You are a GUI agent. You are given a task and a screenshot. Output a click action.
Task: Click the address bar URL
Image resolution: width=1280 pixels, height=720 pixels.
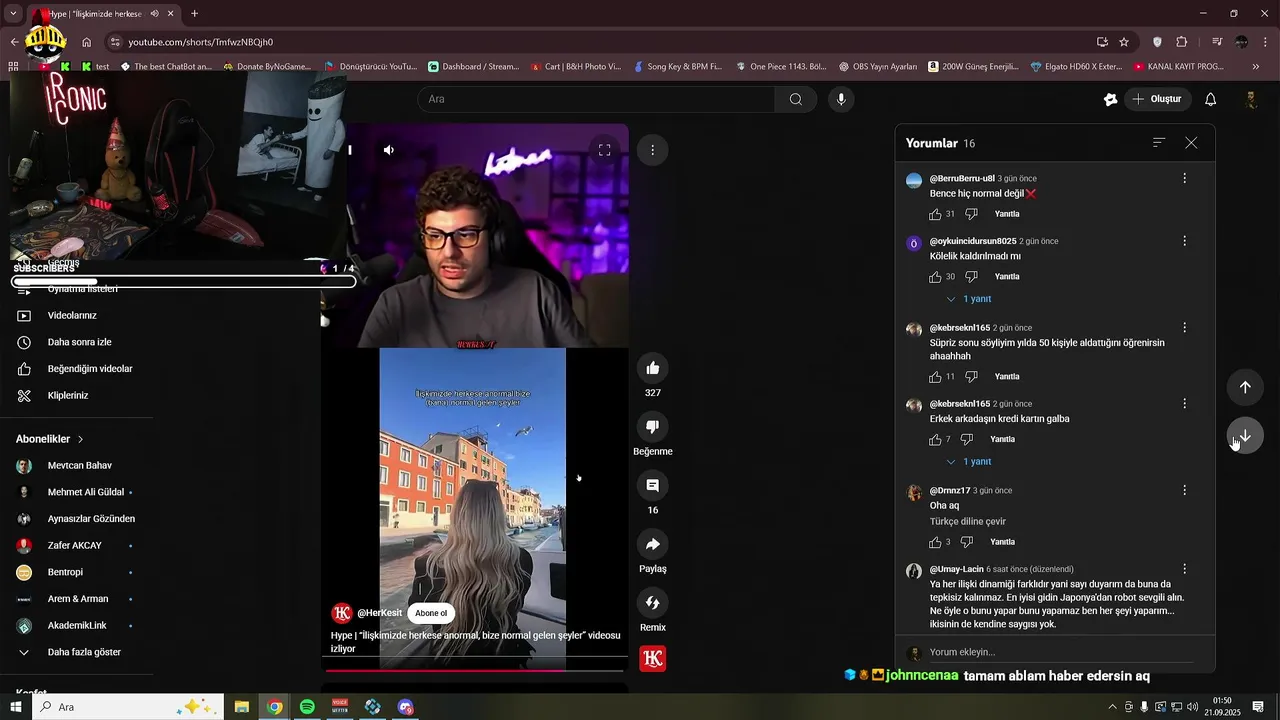click(200, 42)
